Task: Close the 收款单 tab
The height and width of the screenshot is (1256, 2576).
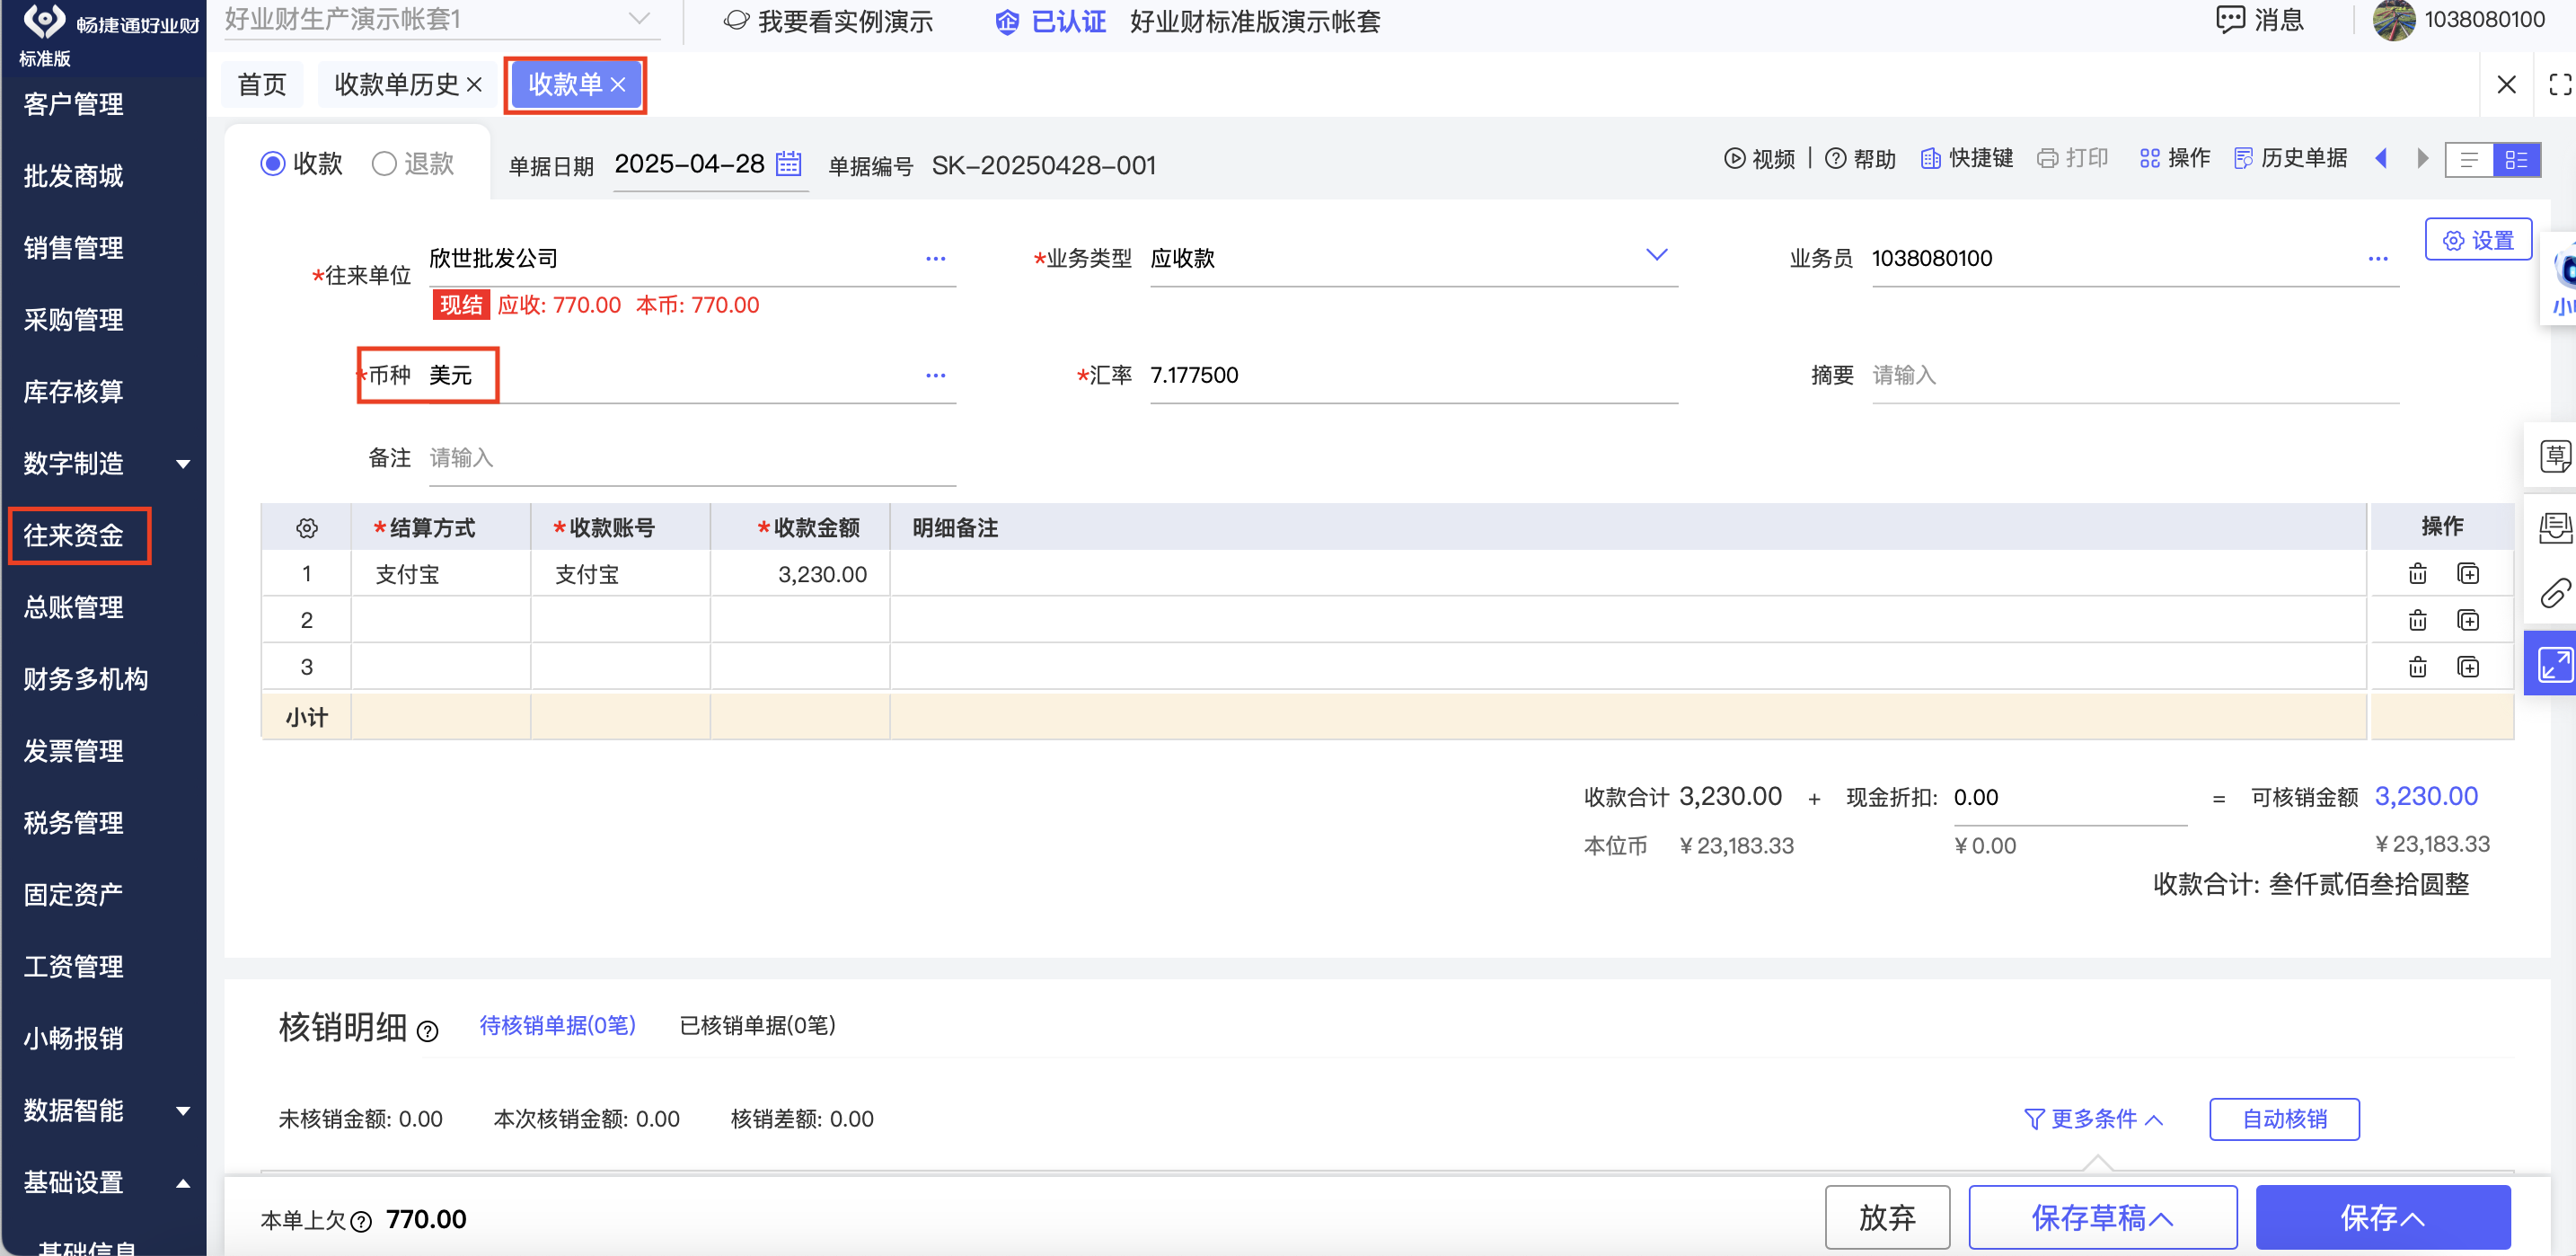Action: 618,84
